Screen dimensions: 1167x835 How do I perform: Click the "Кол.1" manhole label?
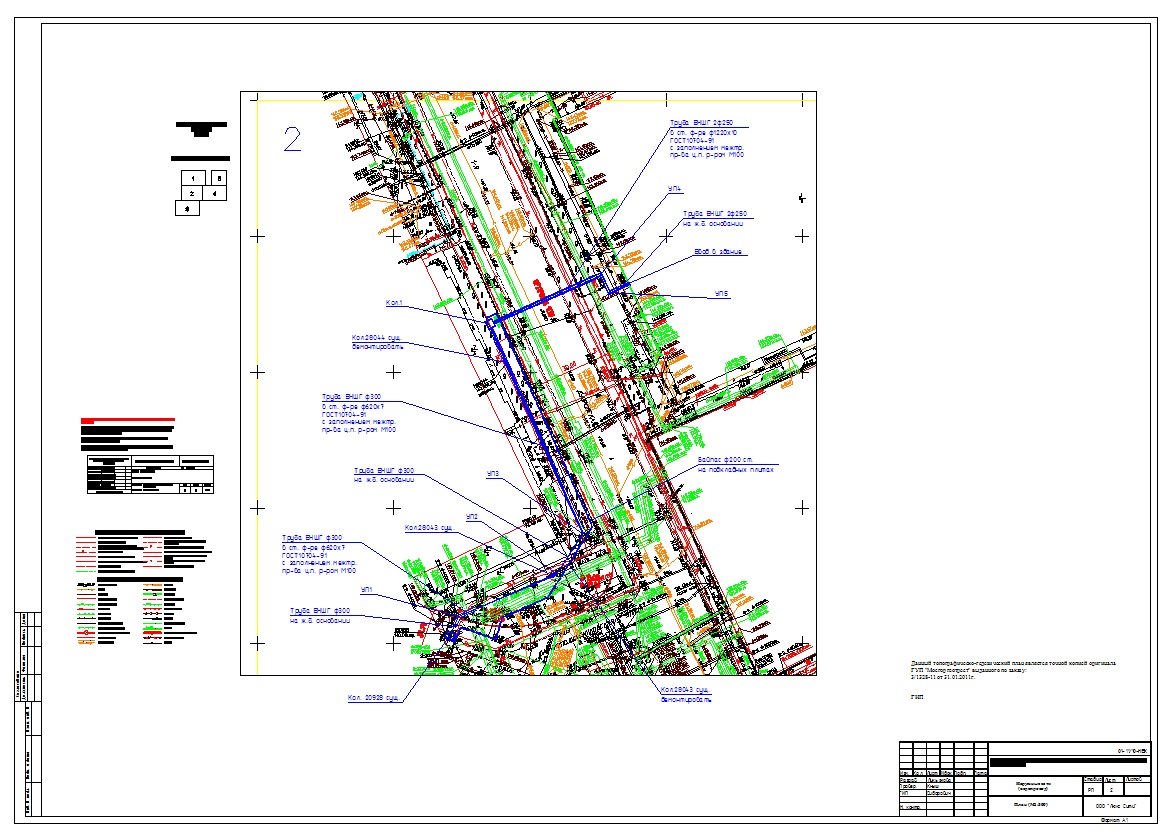coord(394,303)
